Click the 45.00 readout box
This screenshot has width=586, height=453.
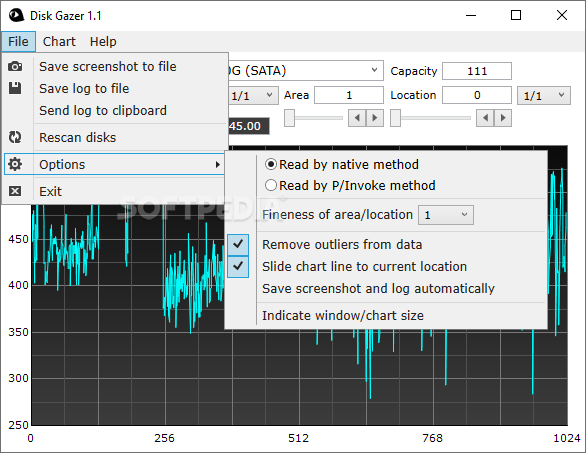coord(249,126)
